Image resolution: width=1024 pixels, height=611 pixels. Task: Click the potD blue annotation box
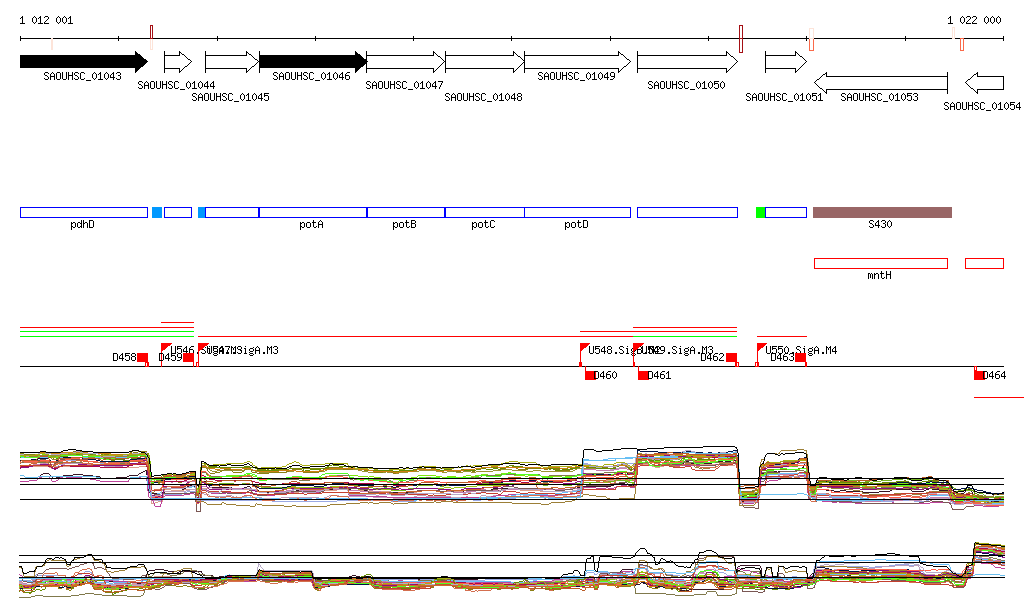click(x=577, y=212)
